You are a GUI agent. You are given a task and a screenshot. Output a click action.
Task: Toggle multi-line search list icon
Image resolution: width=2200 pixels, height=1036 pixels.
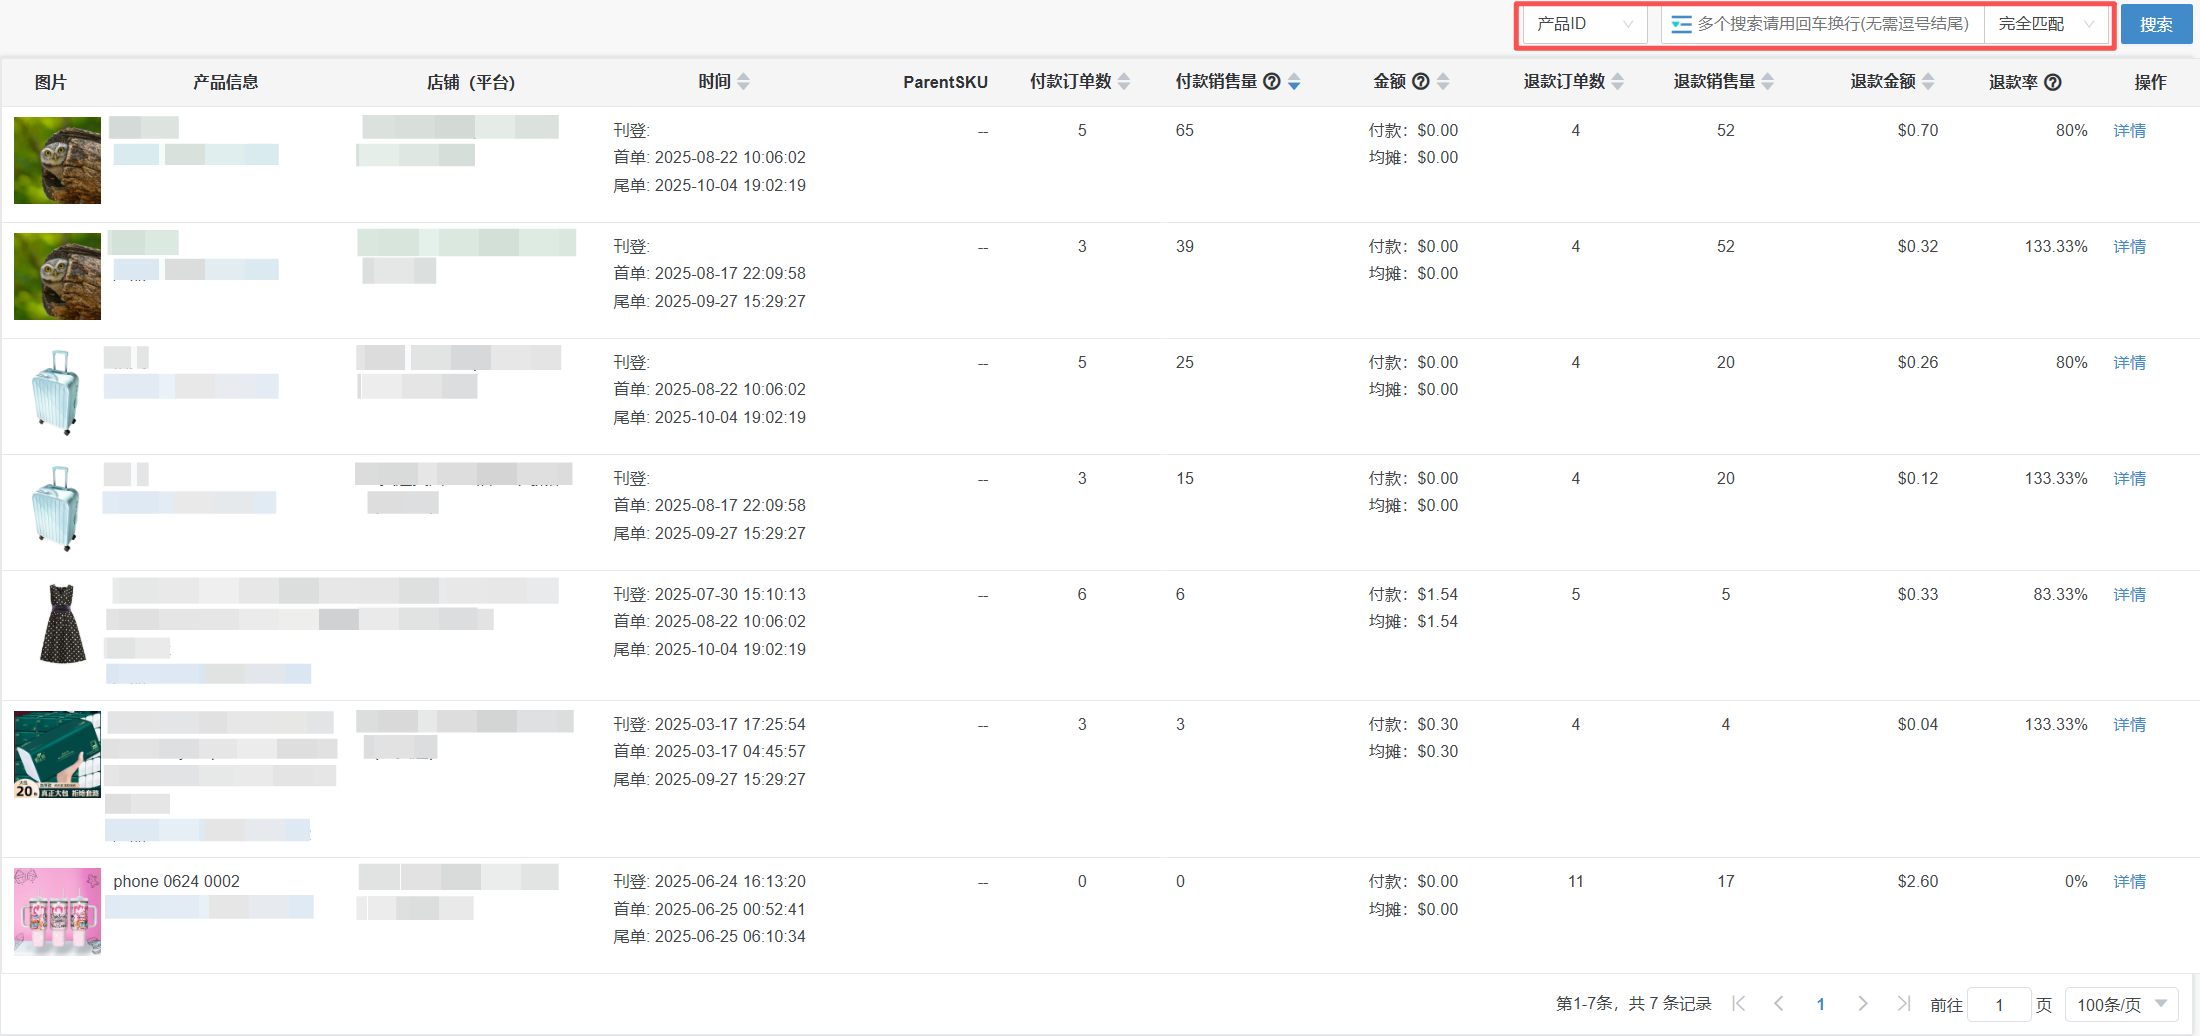(1681, 24)
